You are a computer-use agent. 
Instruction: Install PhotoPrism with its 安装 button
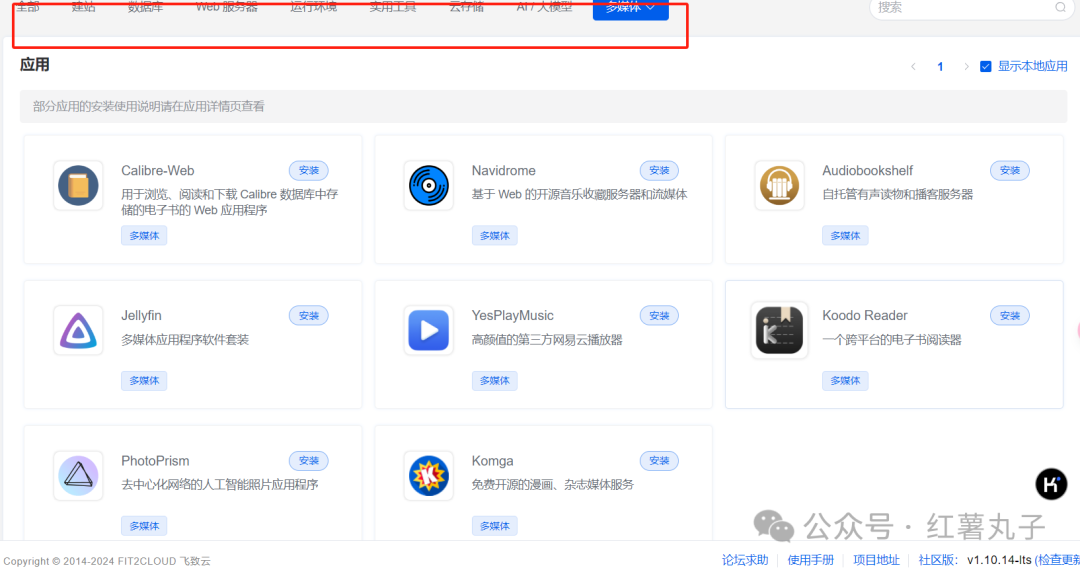[309, 461]
